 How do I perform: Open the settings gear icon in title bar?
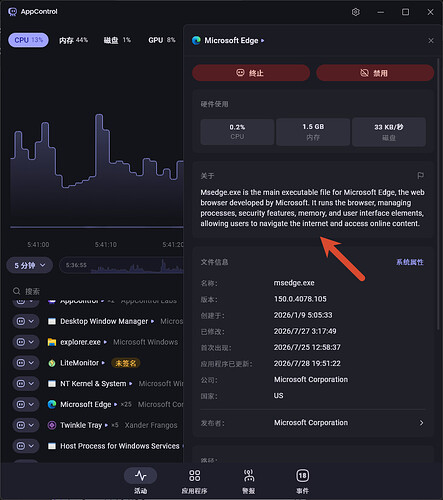pos(356,12)
